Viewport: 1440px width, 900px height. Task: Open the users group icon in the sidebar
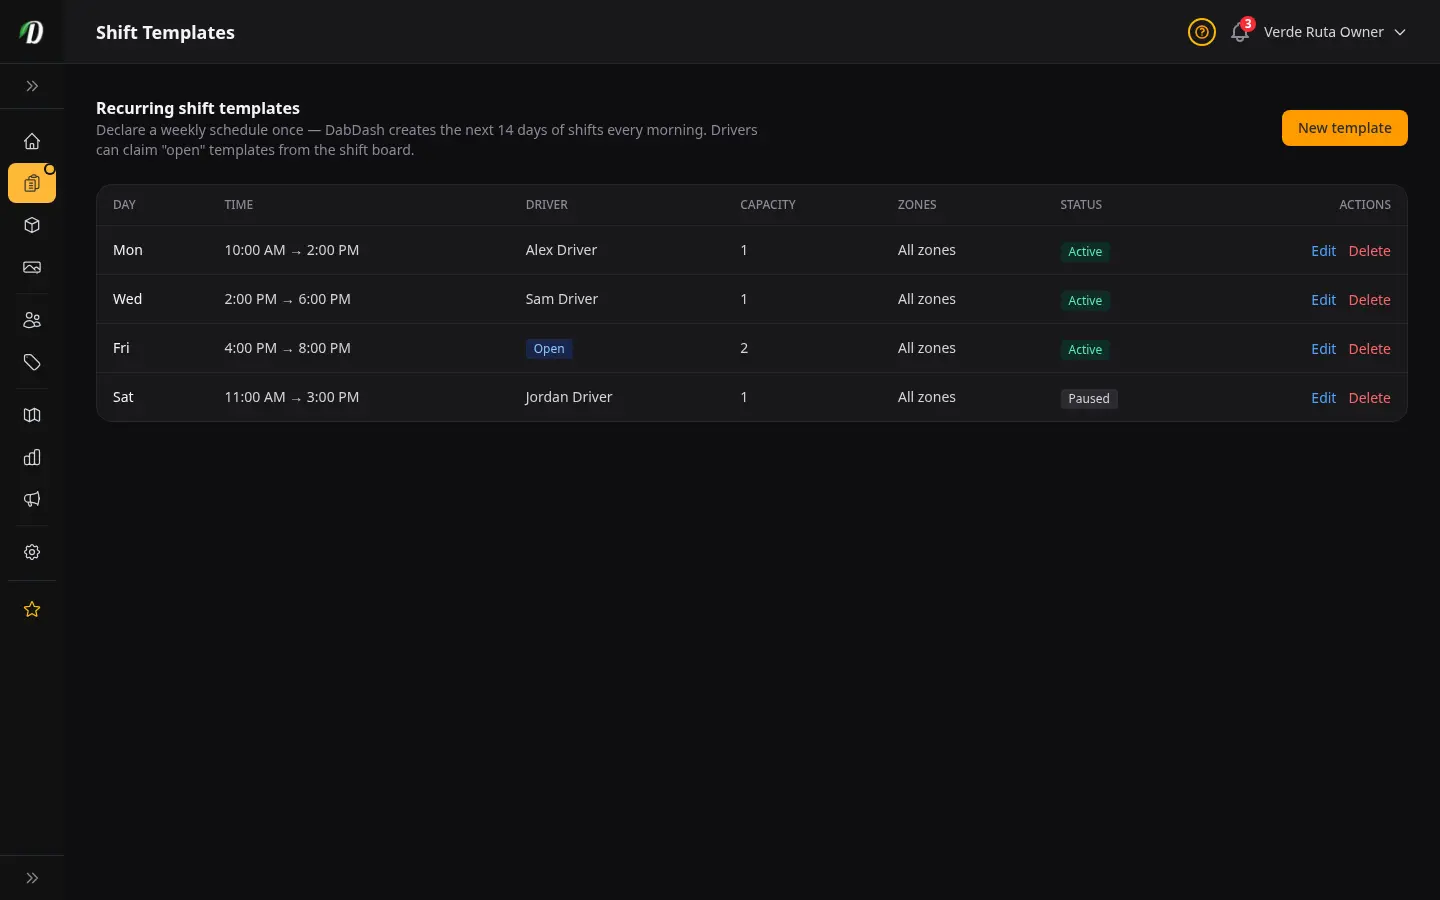coord(32,320)
